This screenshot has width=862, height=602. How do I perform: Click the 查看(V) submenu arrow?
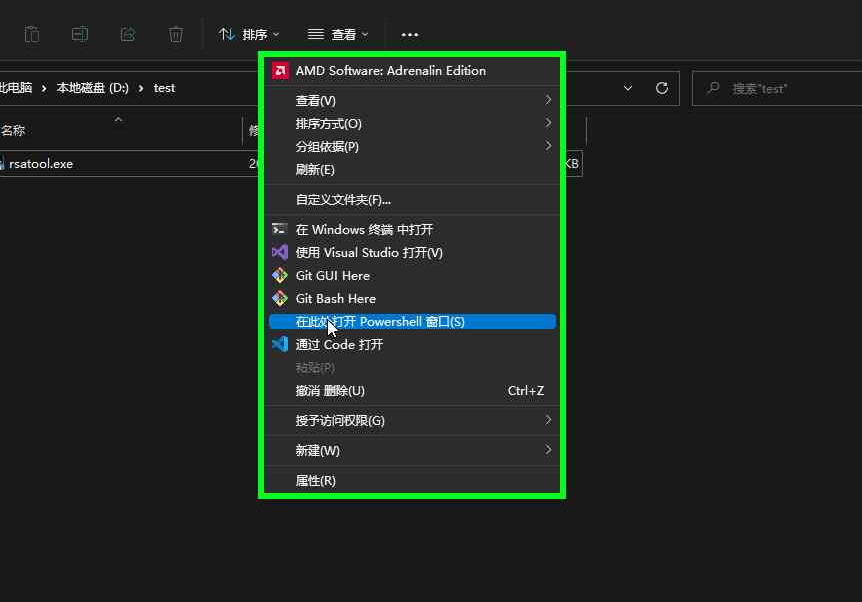[548, 100]
